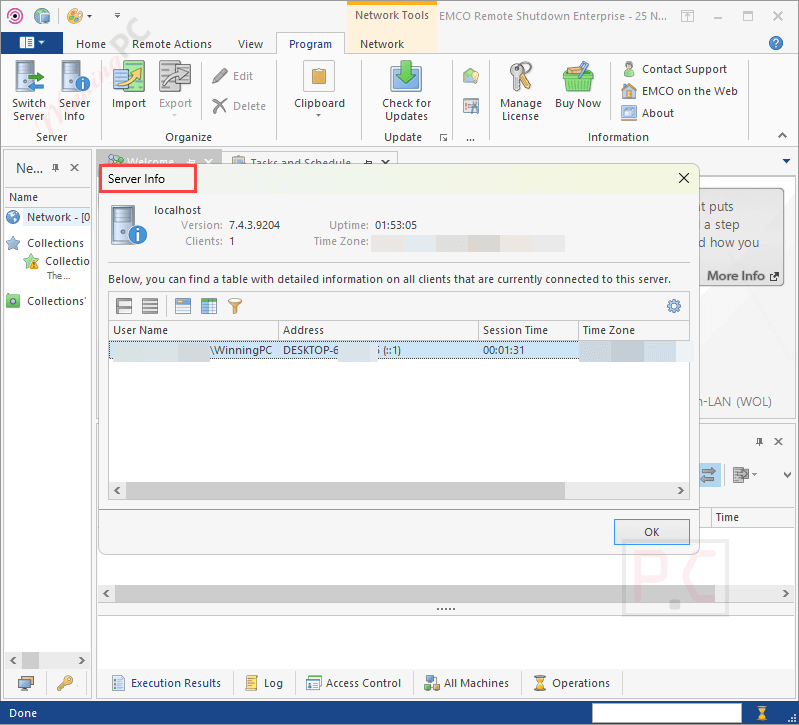Click the globe icon in quick access toolbar
The width and height of the screenshot is (799, 725).
[x=42, y=16]
